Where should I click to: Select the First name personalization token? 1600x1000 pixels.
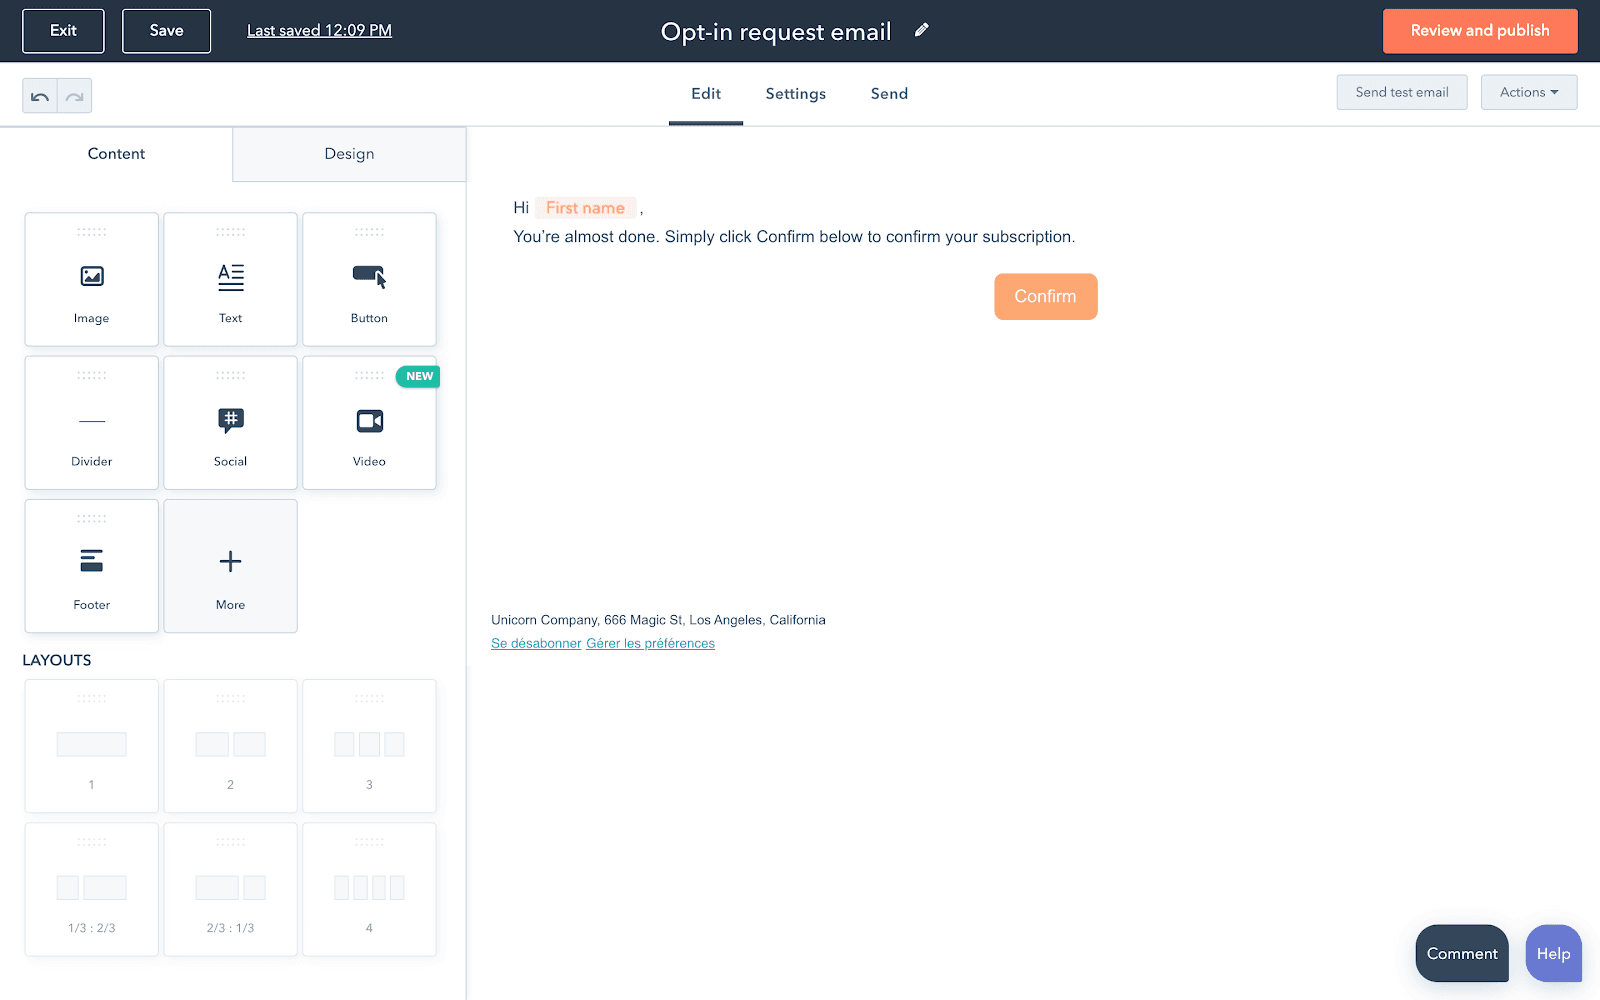coord(586,208)
